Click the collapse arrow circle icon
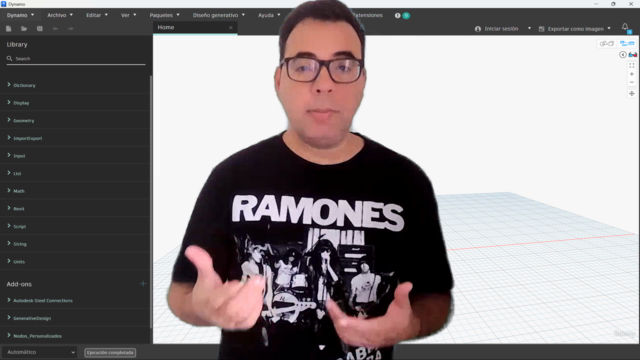The width and height of the screenshot is (640, 360). [x=623, y=55]
